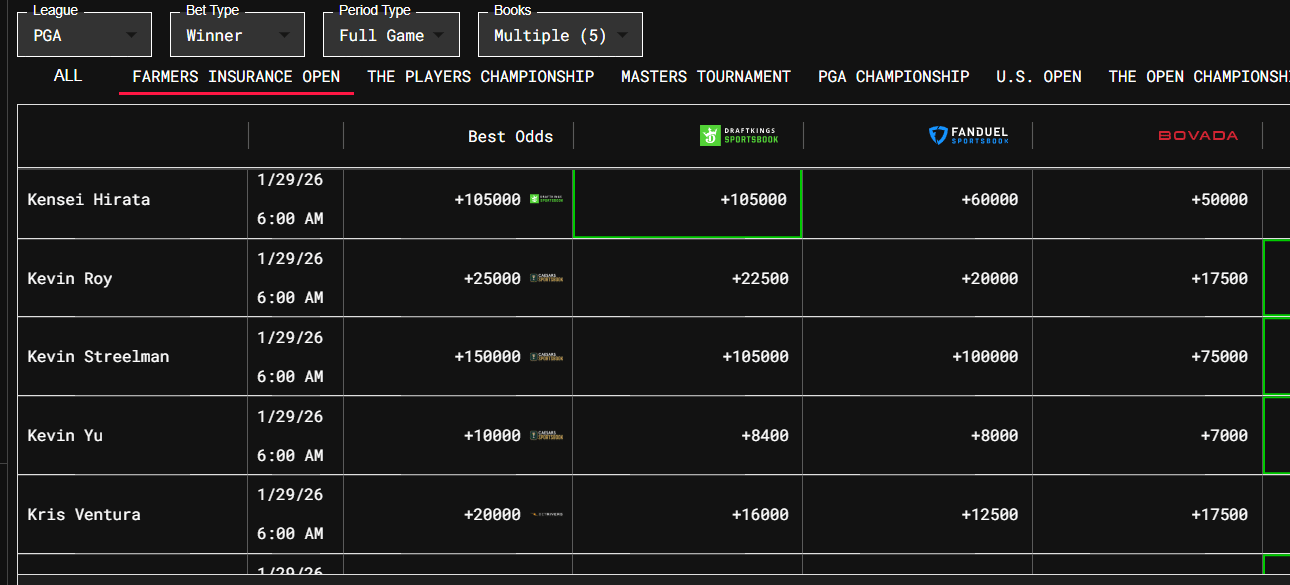Viewport: 1290px width, 585px height.
Task: Switch to The Players Championship tab
Action: tap(481, 77)
